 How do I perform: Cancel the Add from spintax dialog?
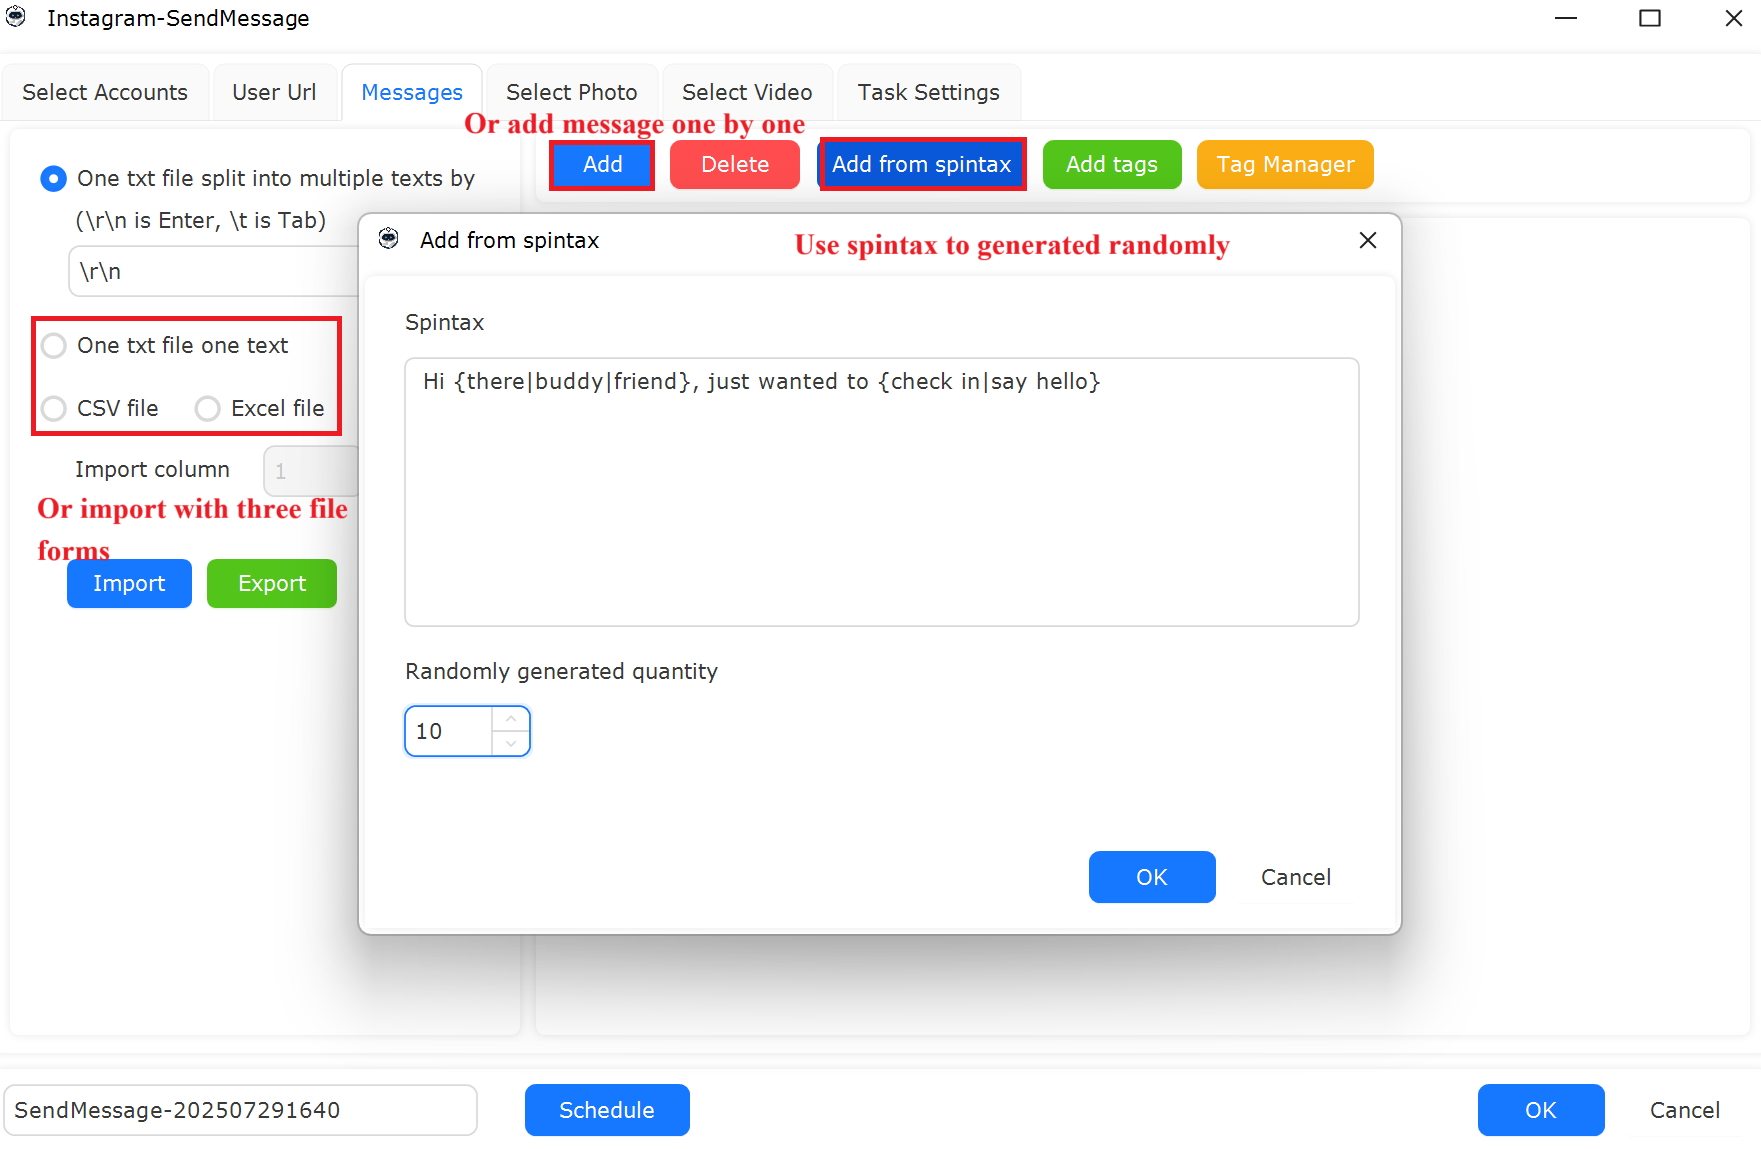pyautogui.click(x=1296, y=877)
